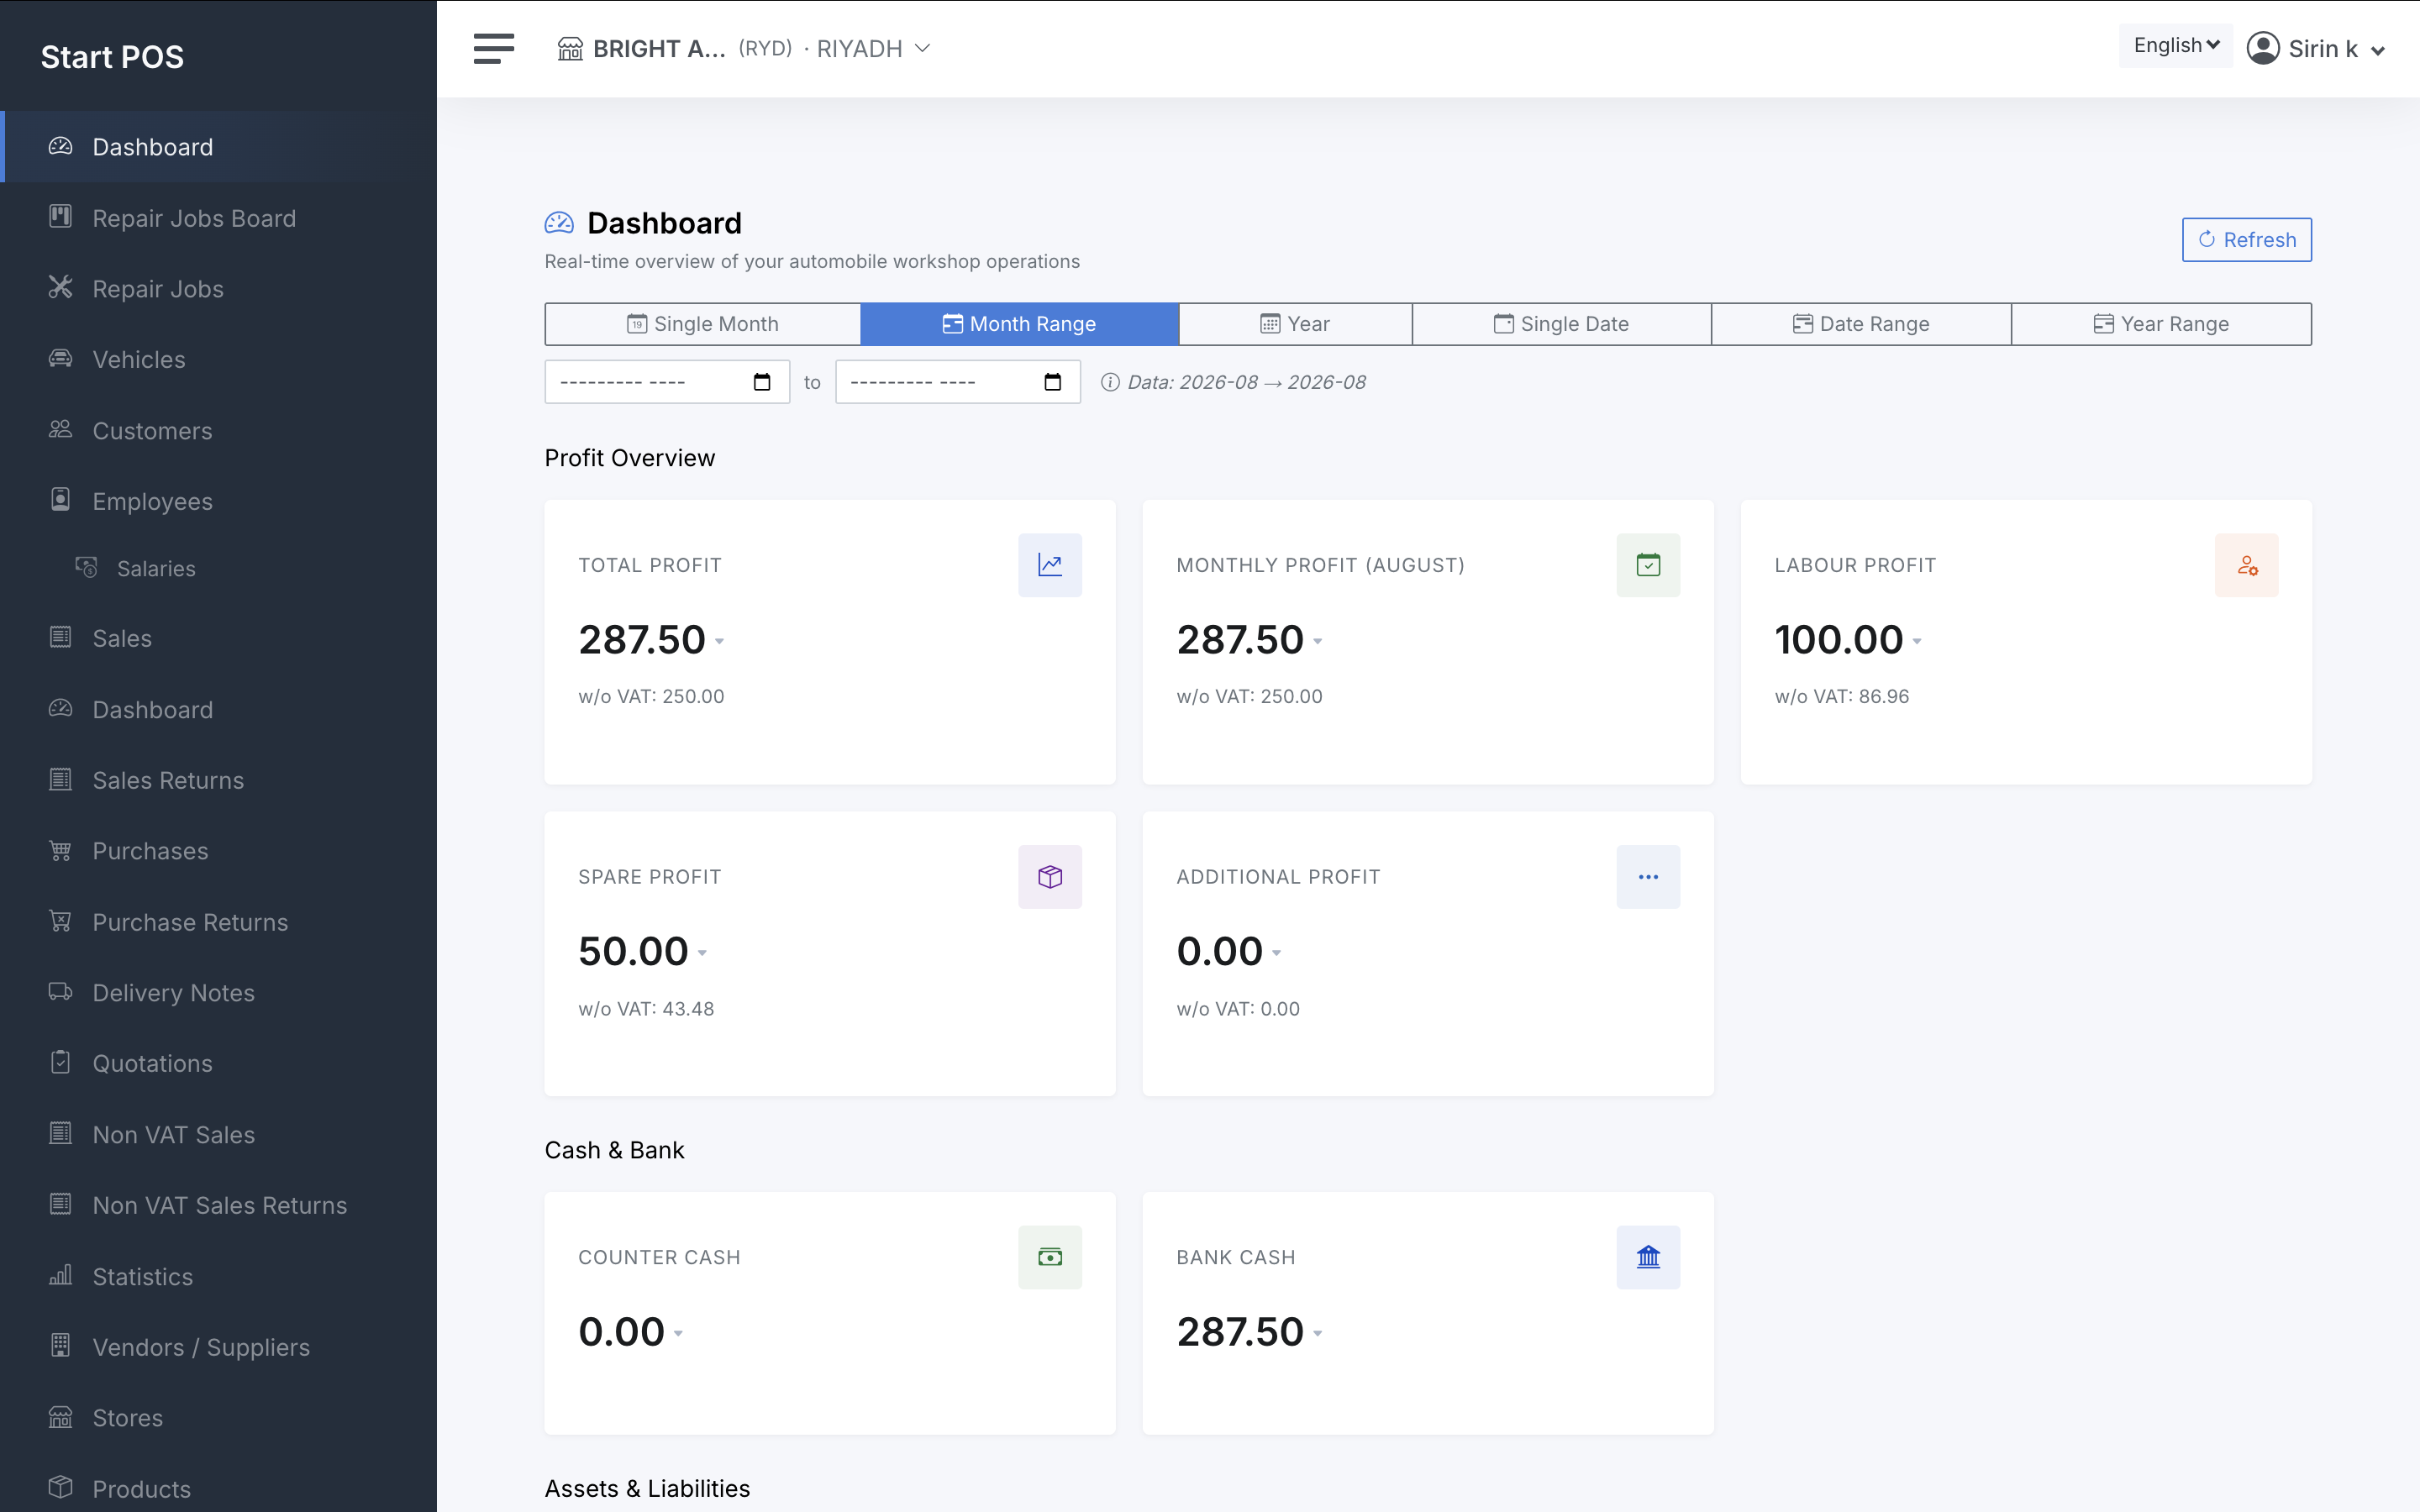Click the Spare Profit box icon
The image size is (2420, 1512).
pos(1050,877)
